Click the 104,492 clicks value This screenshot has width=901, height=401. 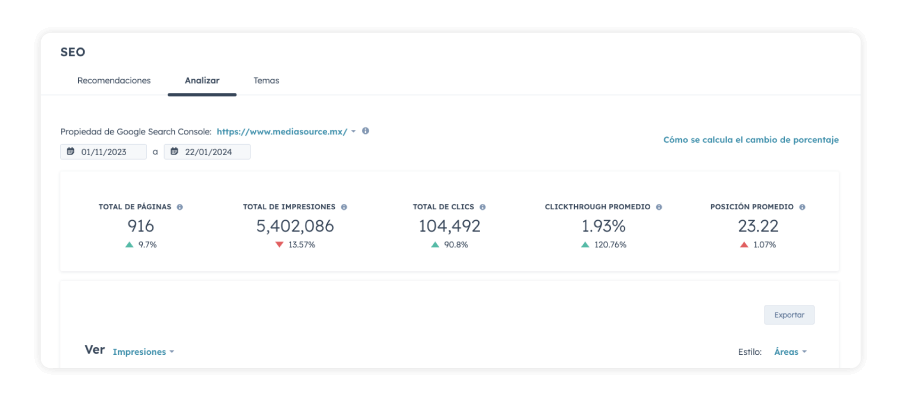coord(449,226)
